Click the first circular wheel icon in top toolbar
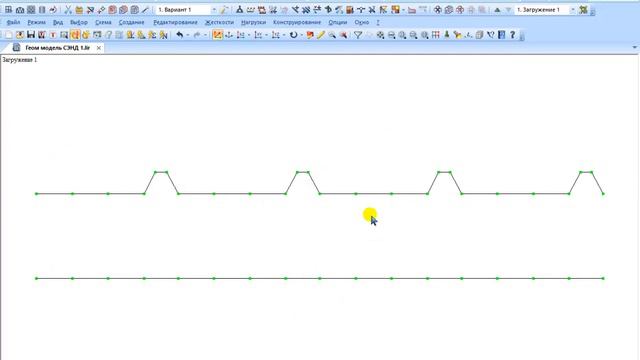 438,9
